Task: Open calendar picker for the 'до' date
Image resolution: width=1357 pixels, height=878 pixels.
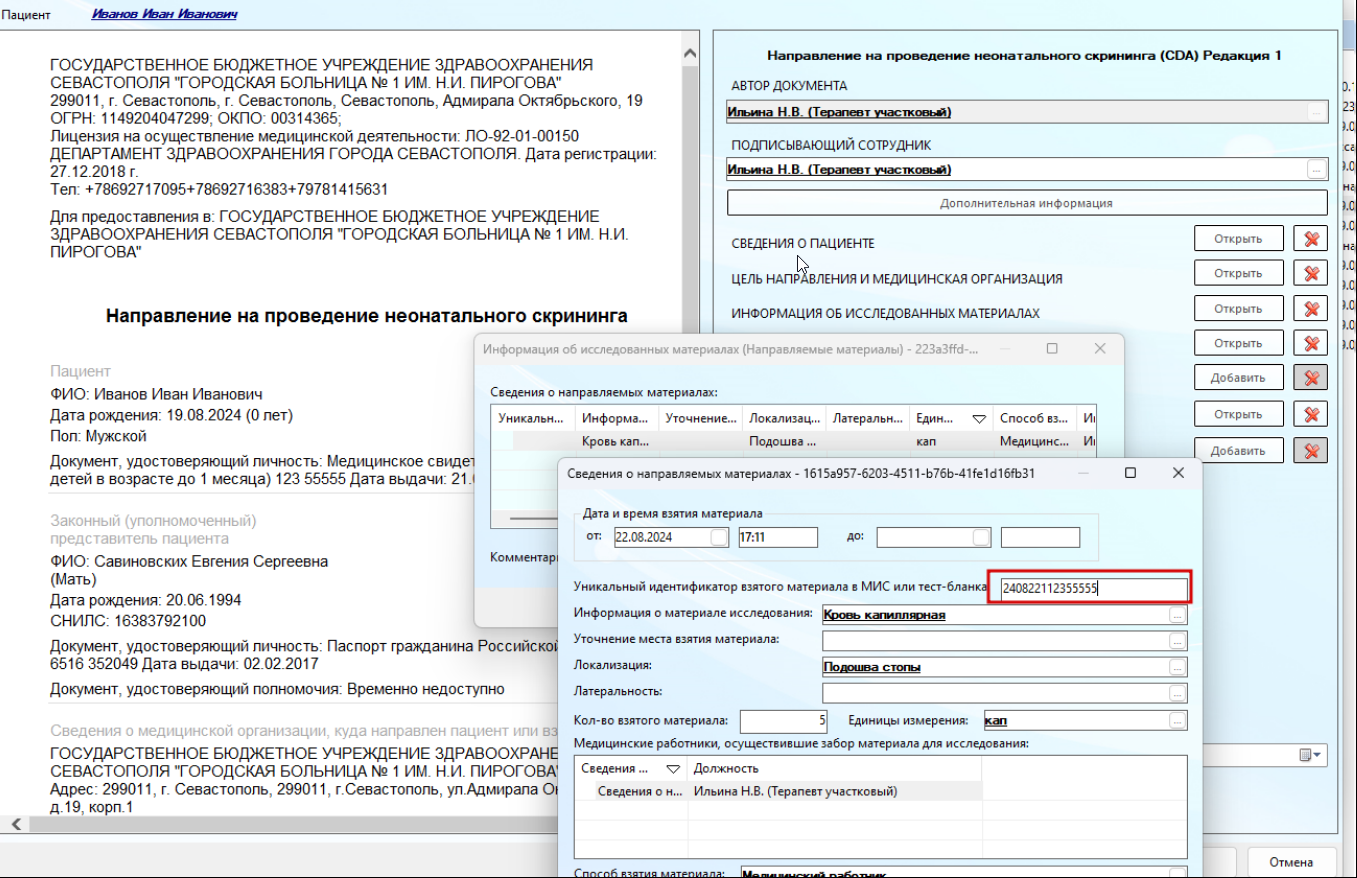Action: pyautogui.click(x=981, y=537)
